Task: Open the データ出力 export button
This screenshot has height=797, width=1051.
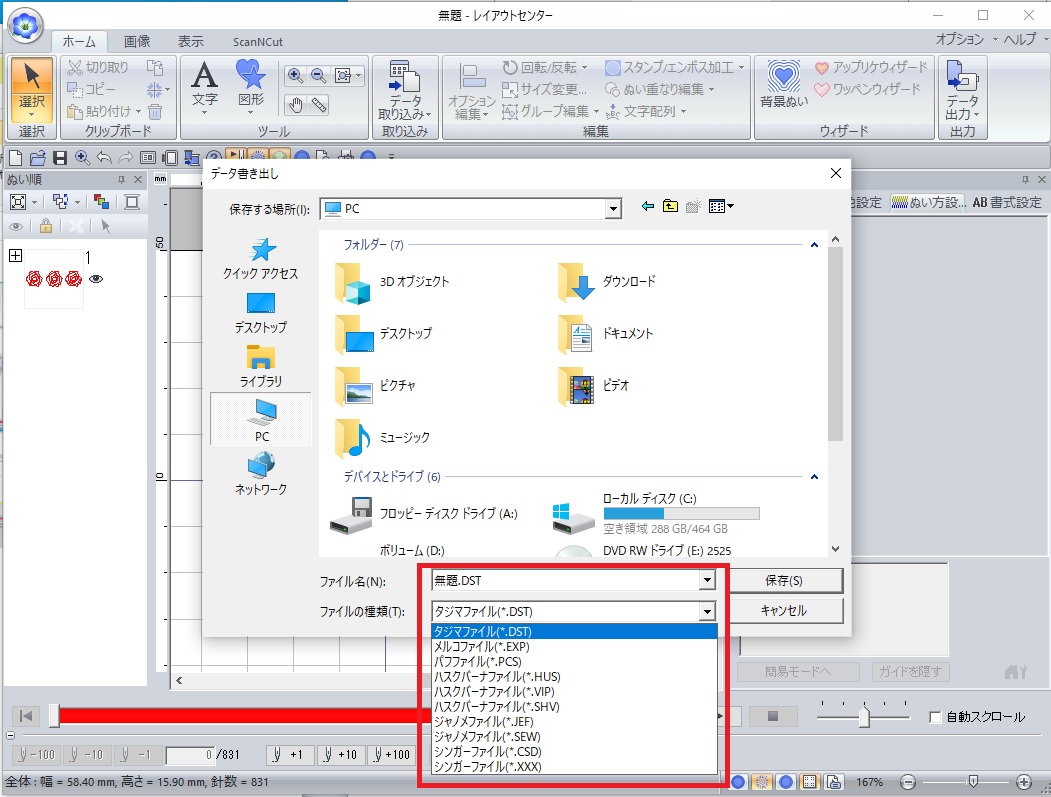Action: [x=962, y=90]
